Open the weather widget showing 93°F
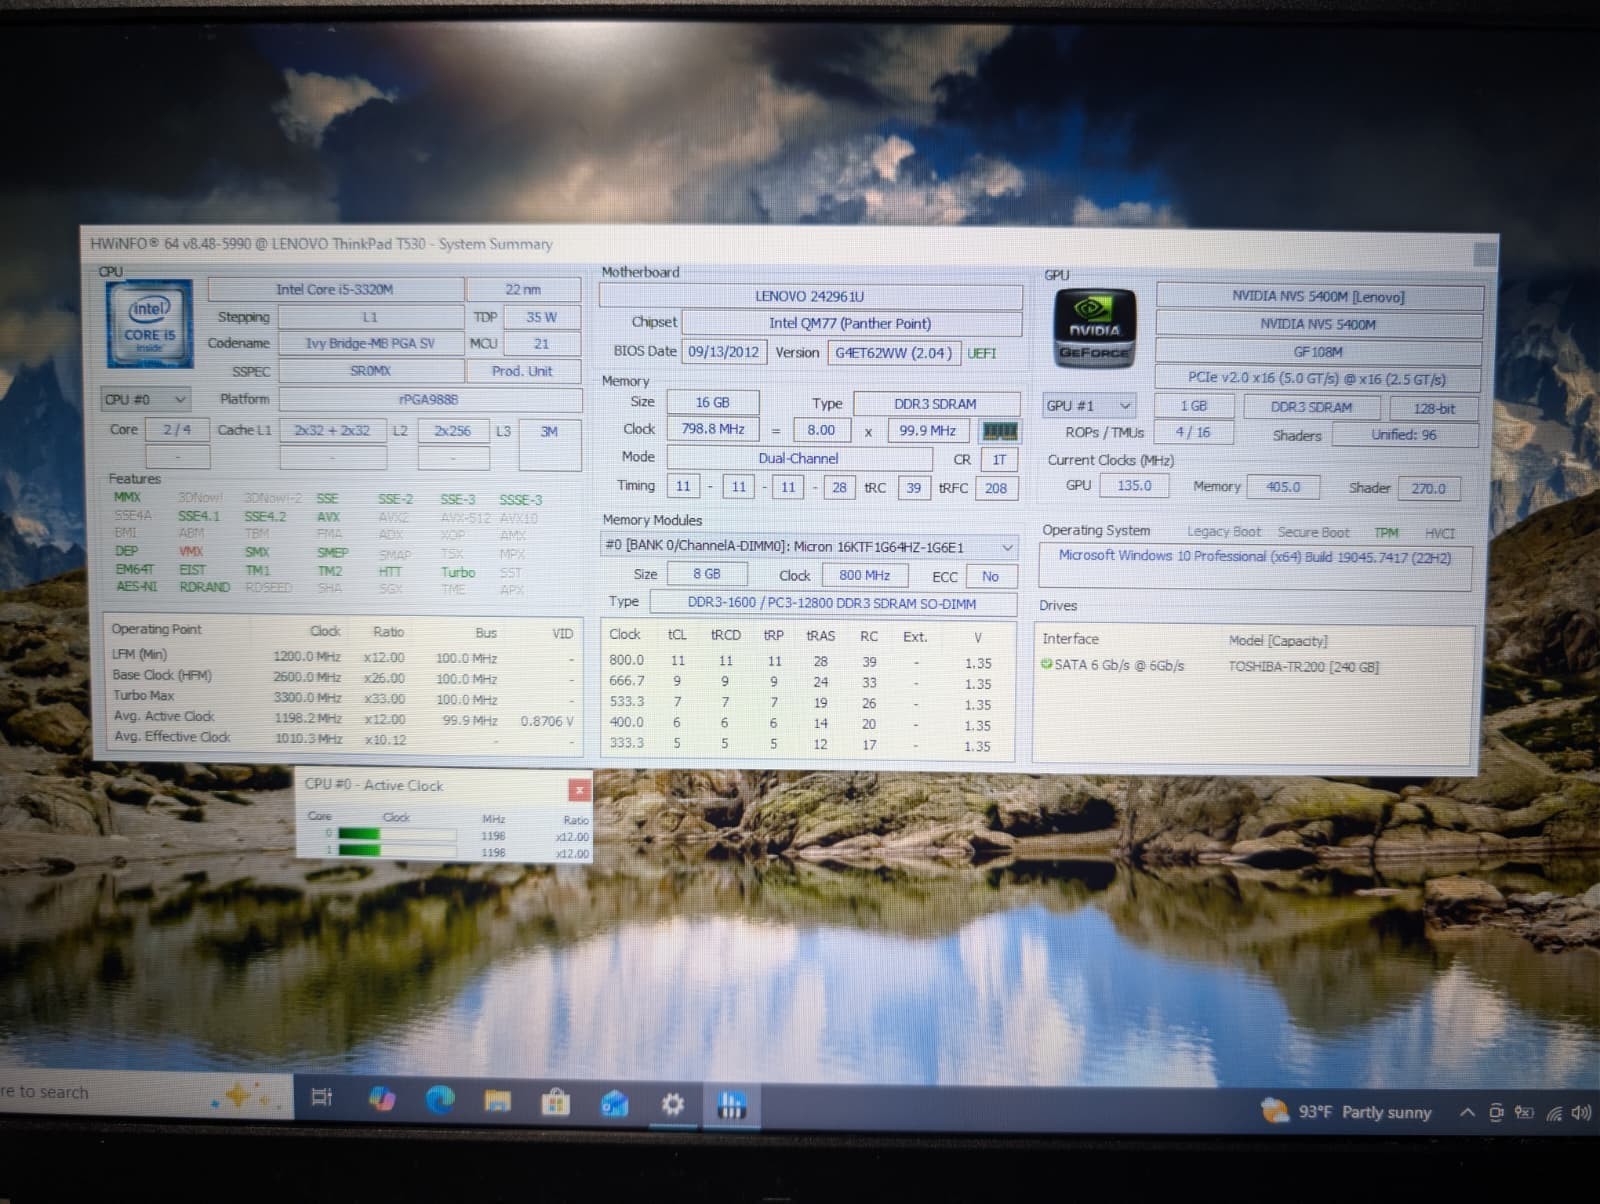Image resolution: width=1600 pixels, height=1204 pixels. [x=1346, y=1111]
